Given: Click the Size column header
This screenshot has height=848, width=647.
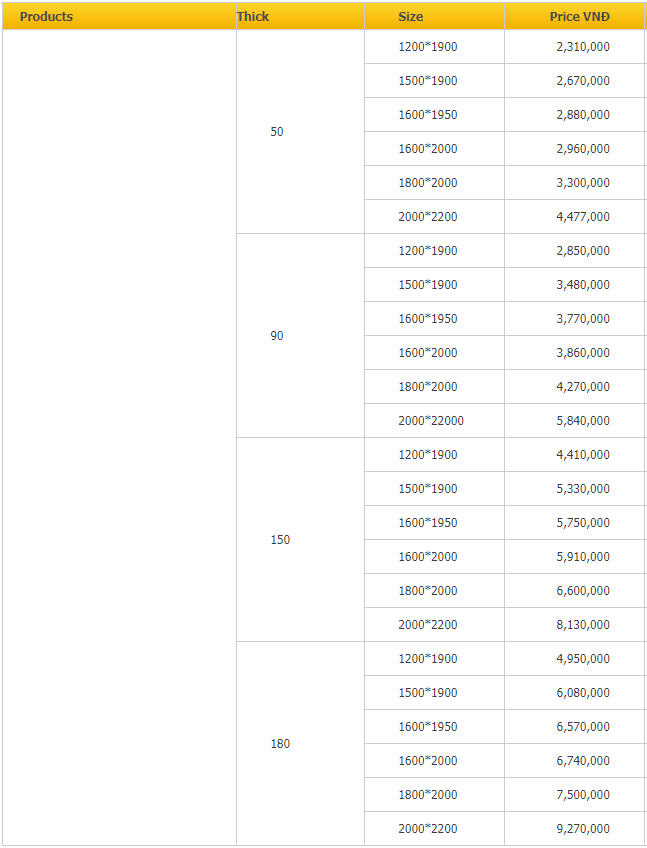Looking at the screenshot, I should click(x=410, y=17).
